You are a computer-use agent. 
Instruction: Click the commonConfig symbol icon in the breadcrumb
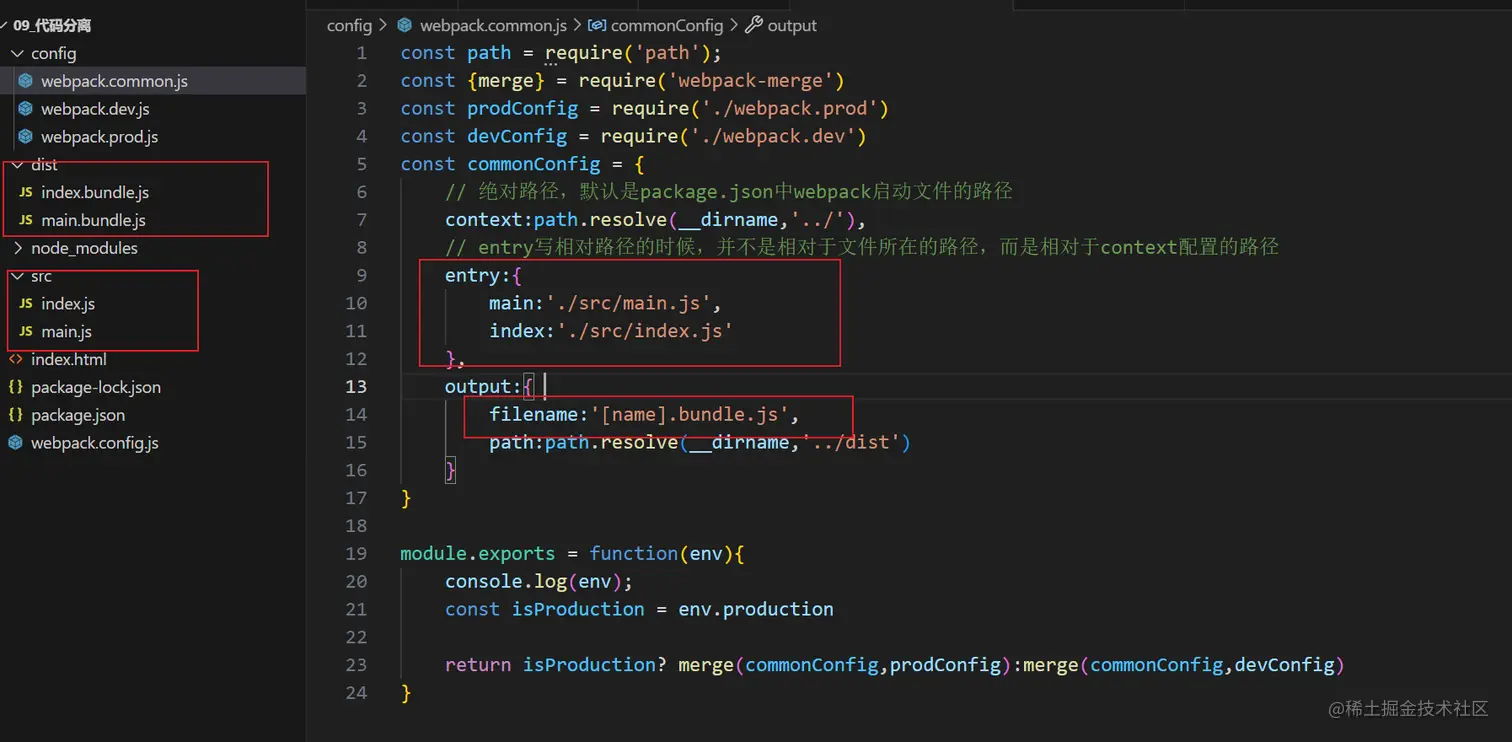(x=596, y=25)
